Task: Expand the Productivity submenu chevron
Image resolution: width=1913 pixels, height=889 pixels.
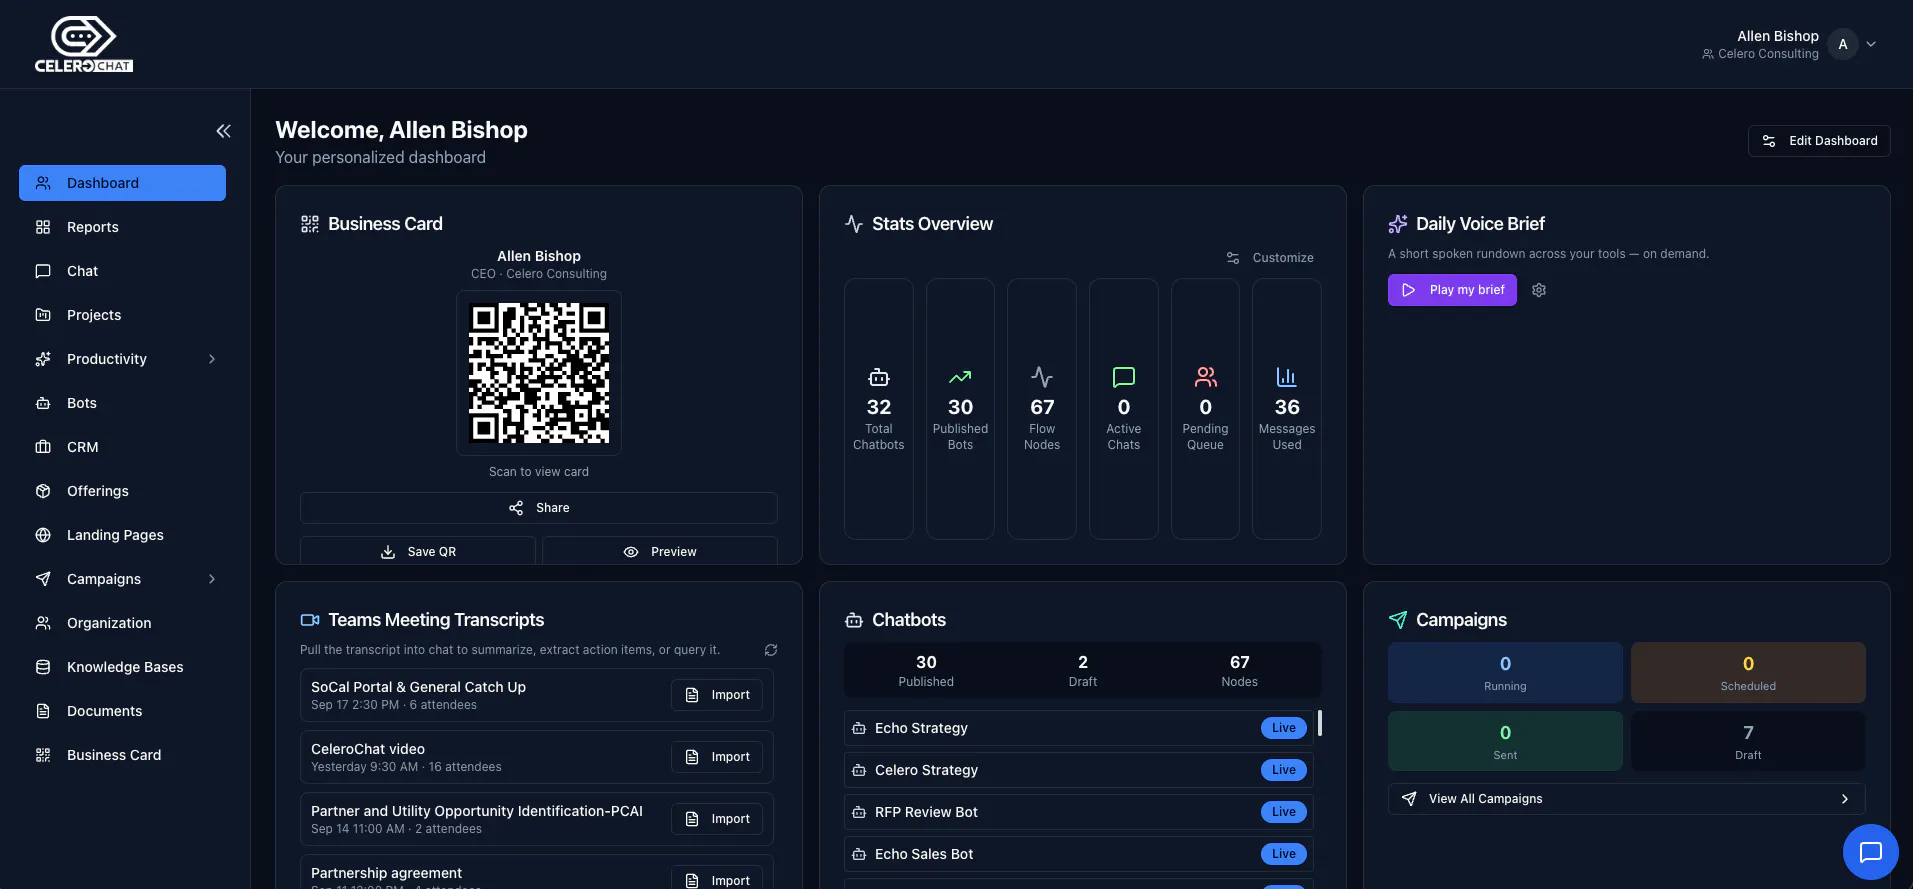Action: (x=212, y=359)
